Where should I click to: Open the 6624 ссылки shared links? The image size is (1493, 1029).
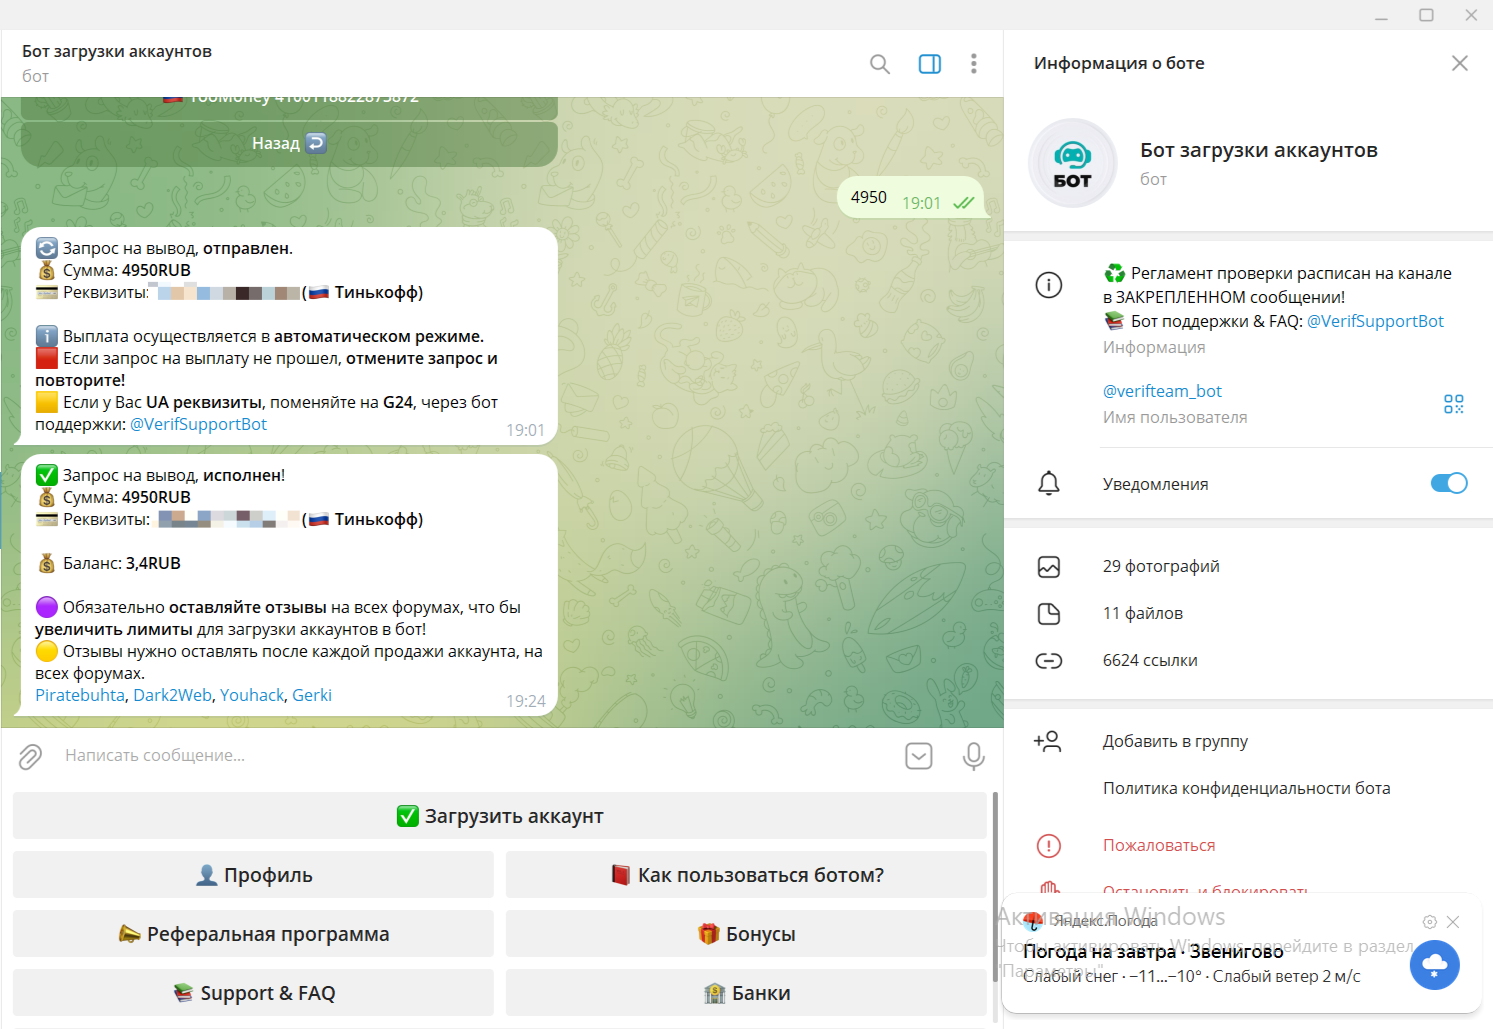pyautogui.click(x=1149, y=660)
